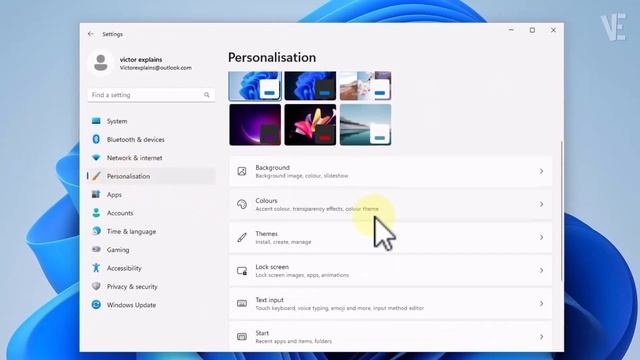Open Accounts category
Image resolution: width=640 pixels, height=360 pixels.
click(x=151, y=213)
